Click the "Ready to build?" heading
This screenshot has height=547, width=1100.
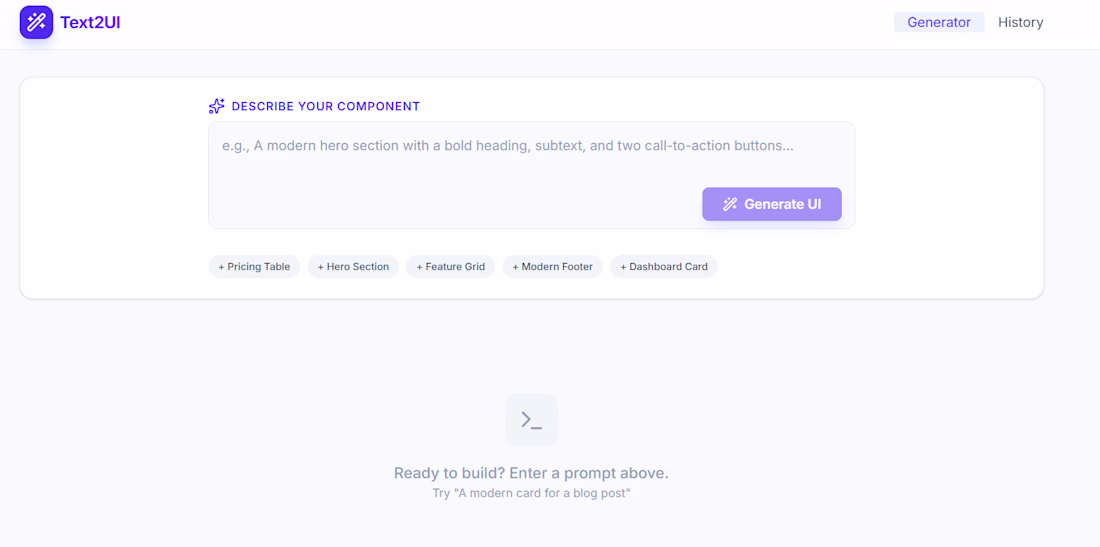[531, 473]
